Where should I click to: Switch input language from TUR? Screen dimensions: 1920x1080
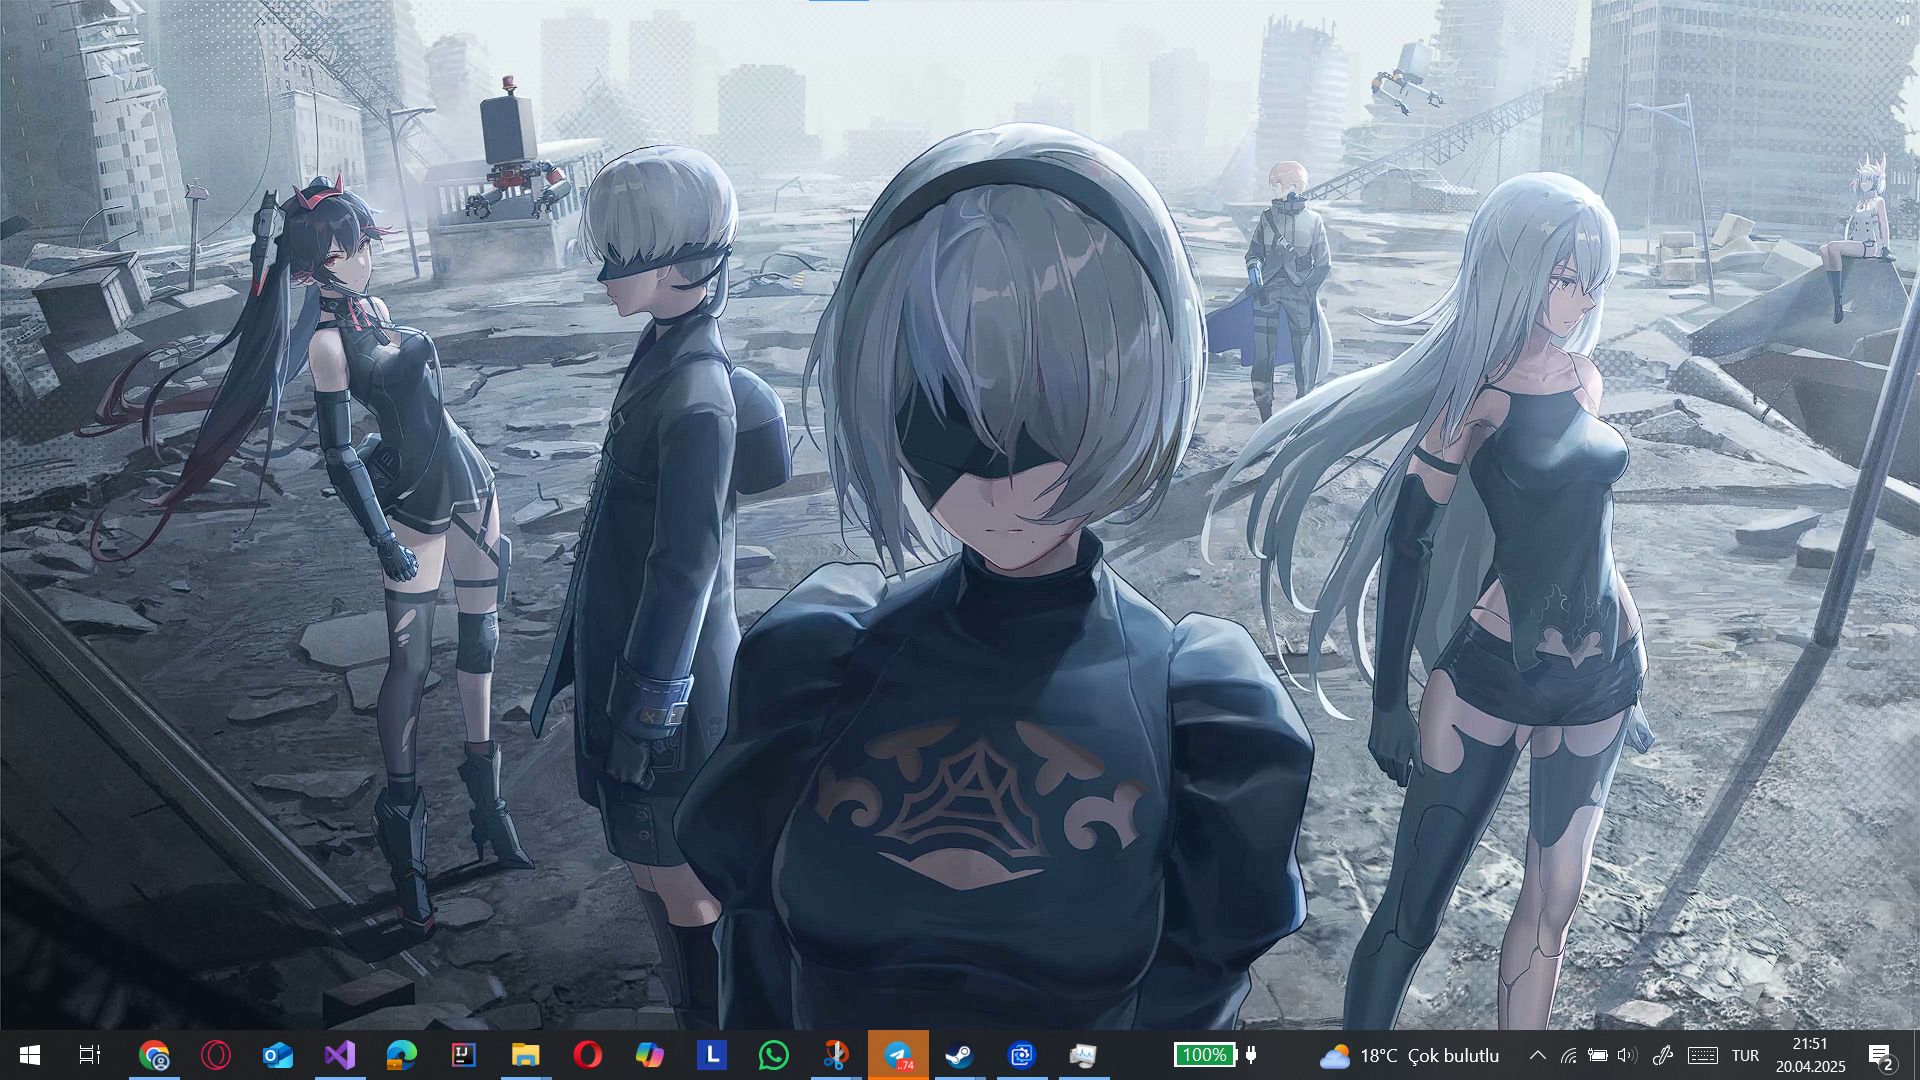click(1745, 1055)
